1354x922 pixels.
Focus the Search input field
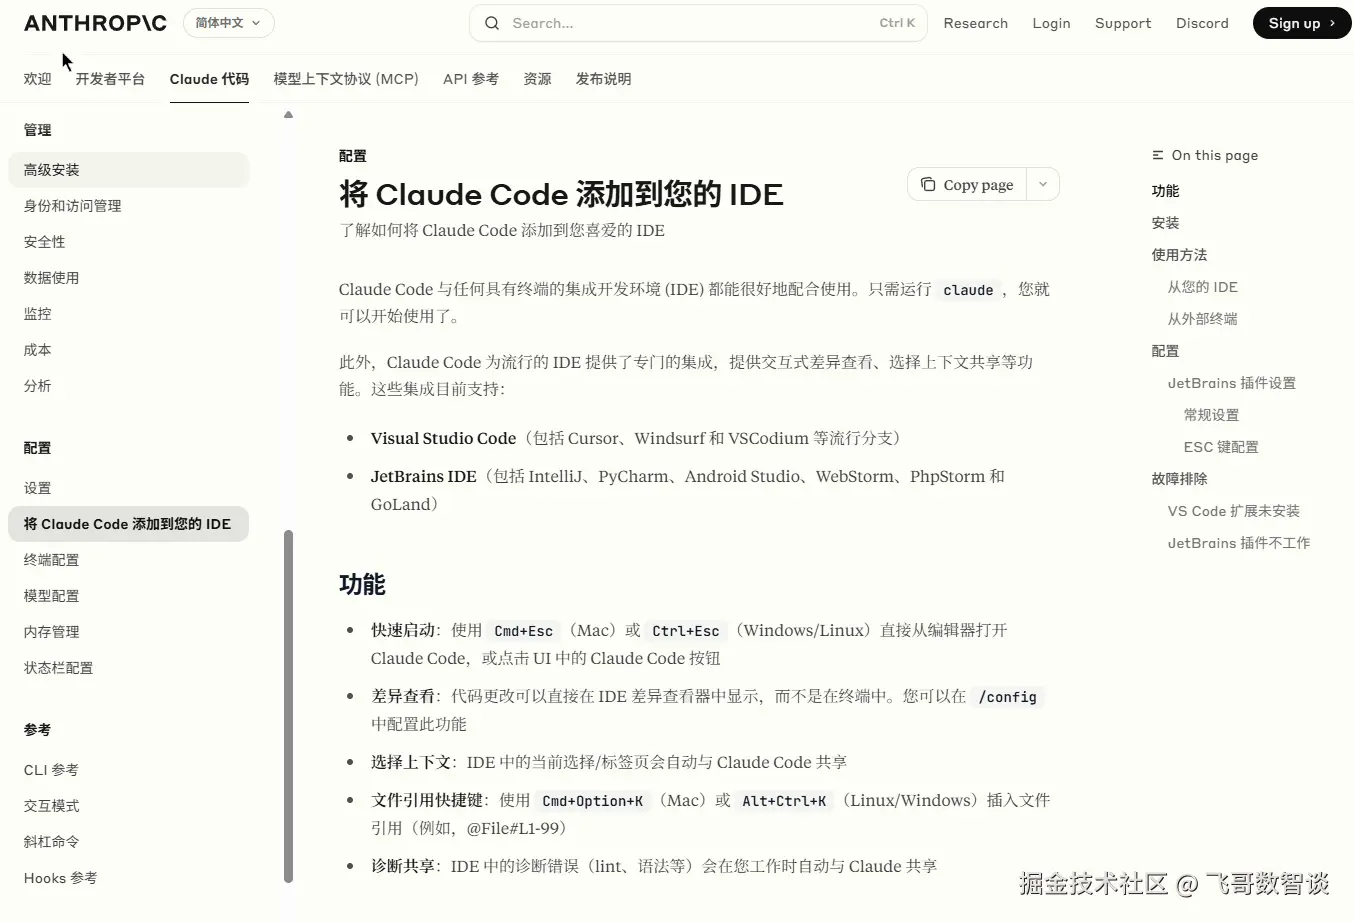(x=698, y=23)
